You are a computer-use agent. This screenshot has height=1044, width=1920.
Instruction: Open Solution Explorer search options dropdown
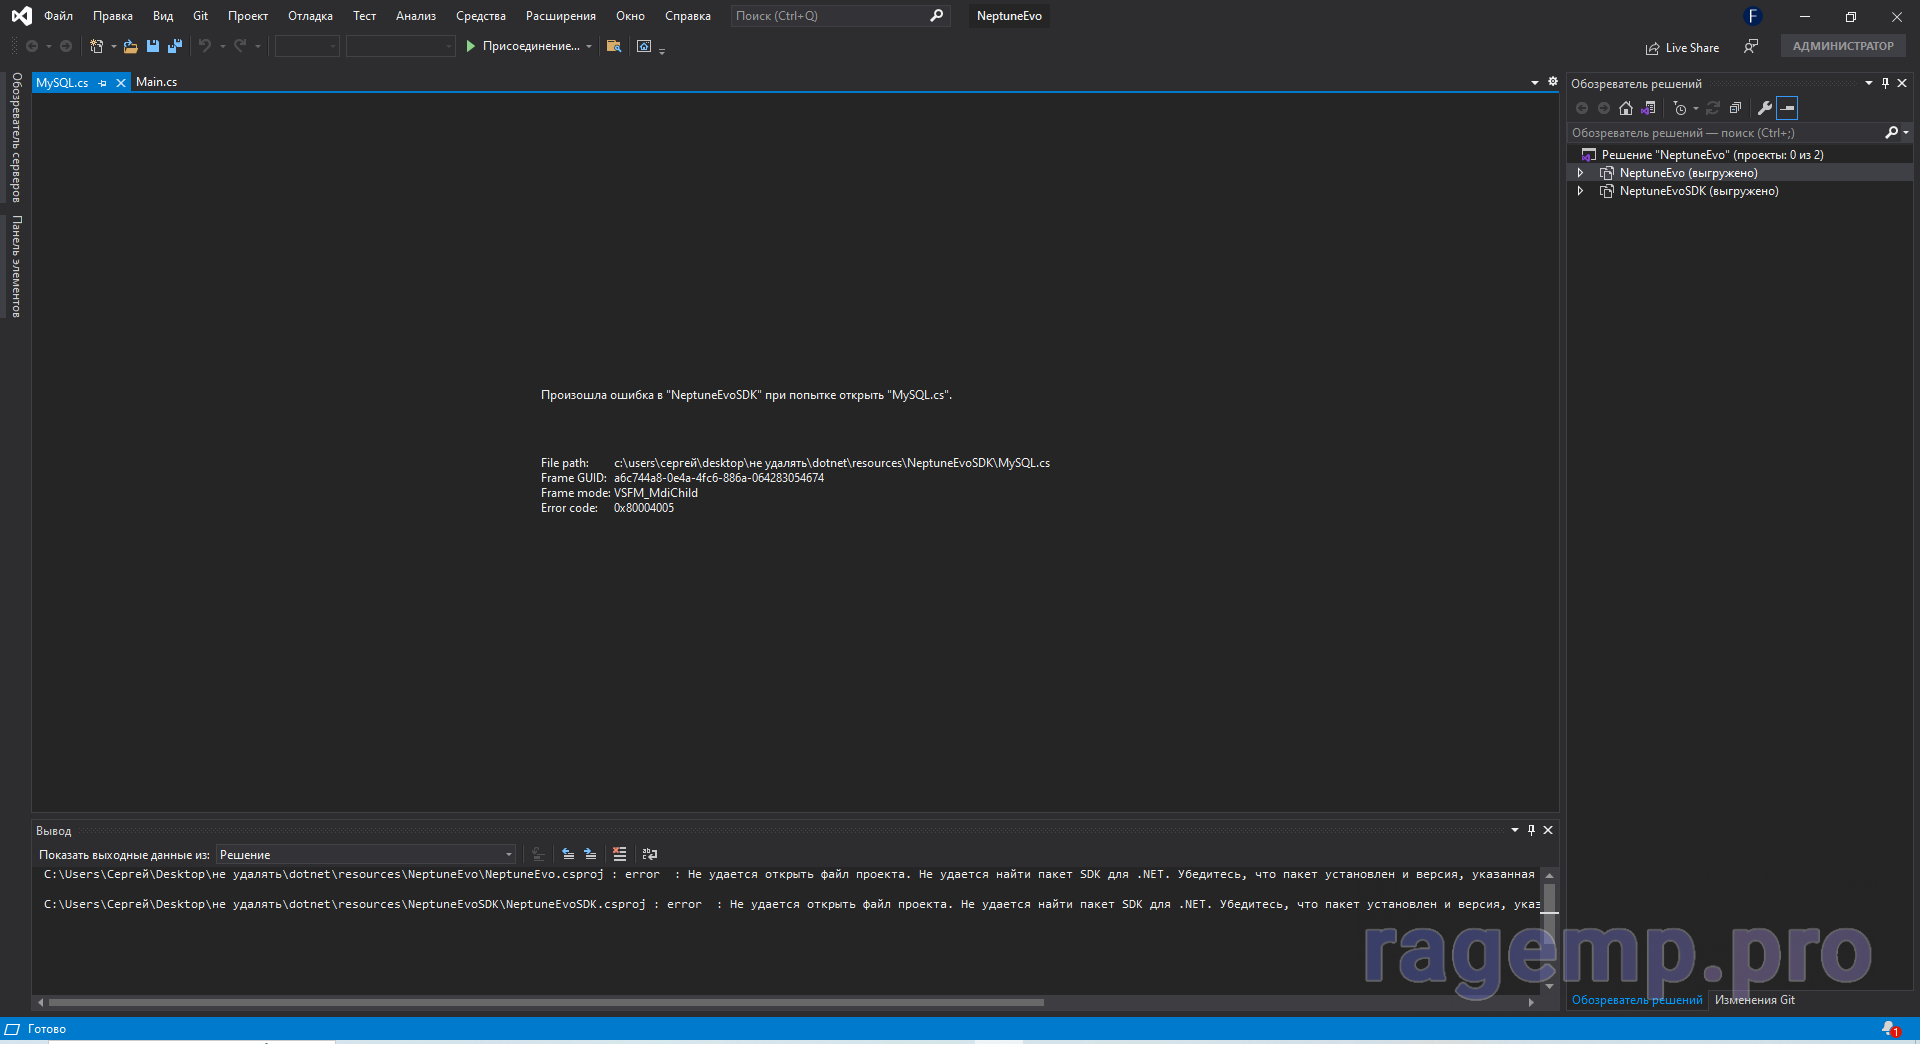(x=1906, y=132)
